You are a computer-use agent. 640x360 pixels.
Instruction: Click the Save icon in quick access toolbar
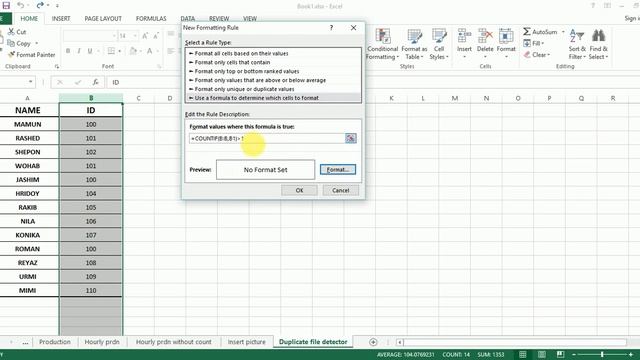[x=6, y=5]
